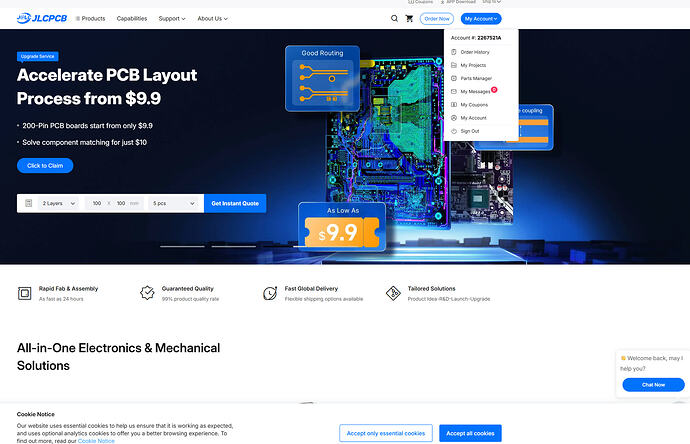Open My Messages in account menu
Screen dimensions: 690x444
click(475, 92)
